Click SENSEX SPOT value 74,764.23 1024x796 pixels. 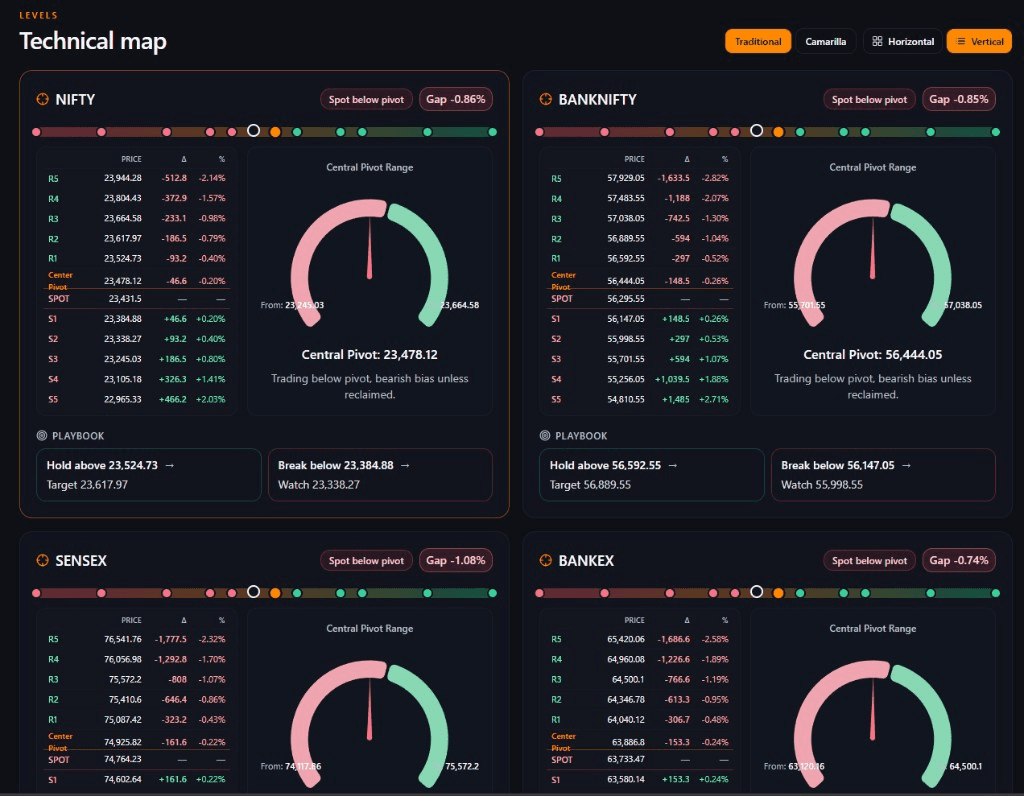[x=123, y=759]
